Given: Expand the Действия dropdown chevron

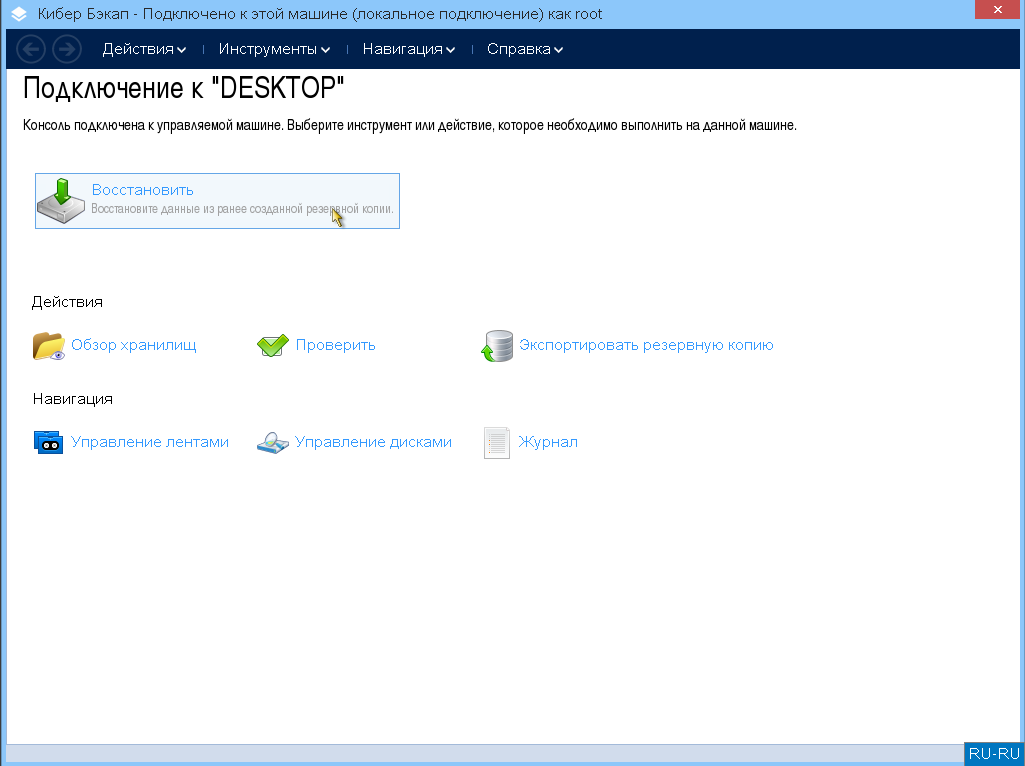Looking at the screenshot, I should point(181,50).
